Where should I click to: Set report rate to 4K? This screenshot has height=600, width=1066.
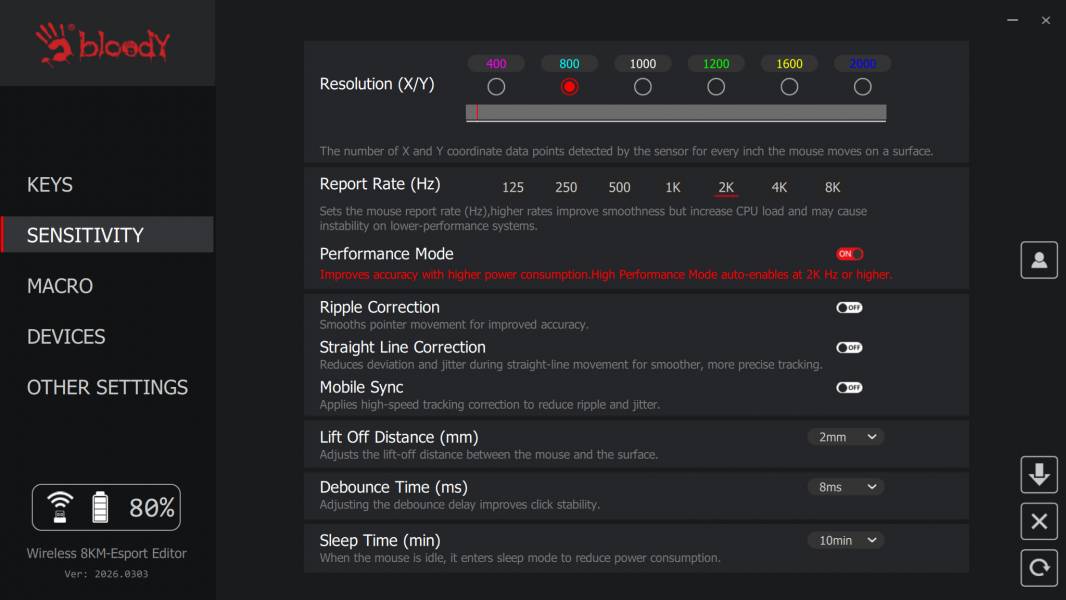click(x=779, y=187)
